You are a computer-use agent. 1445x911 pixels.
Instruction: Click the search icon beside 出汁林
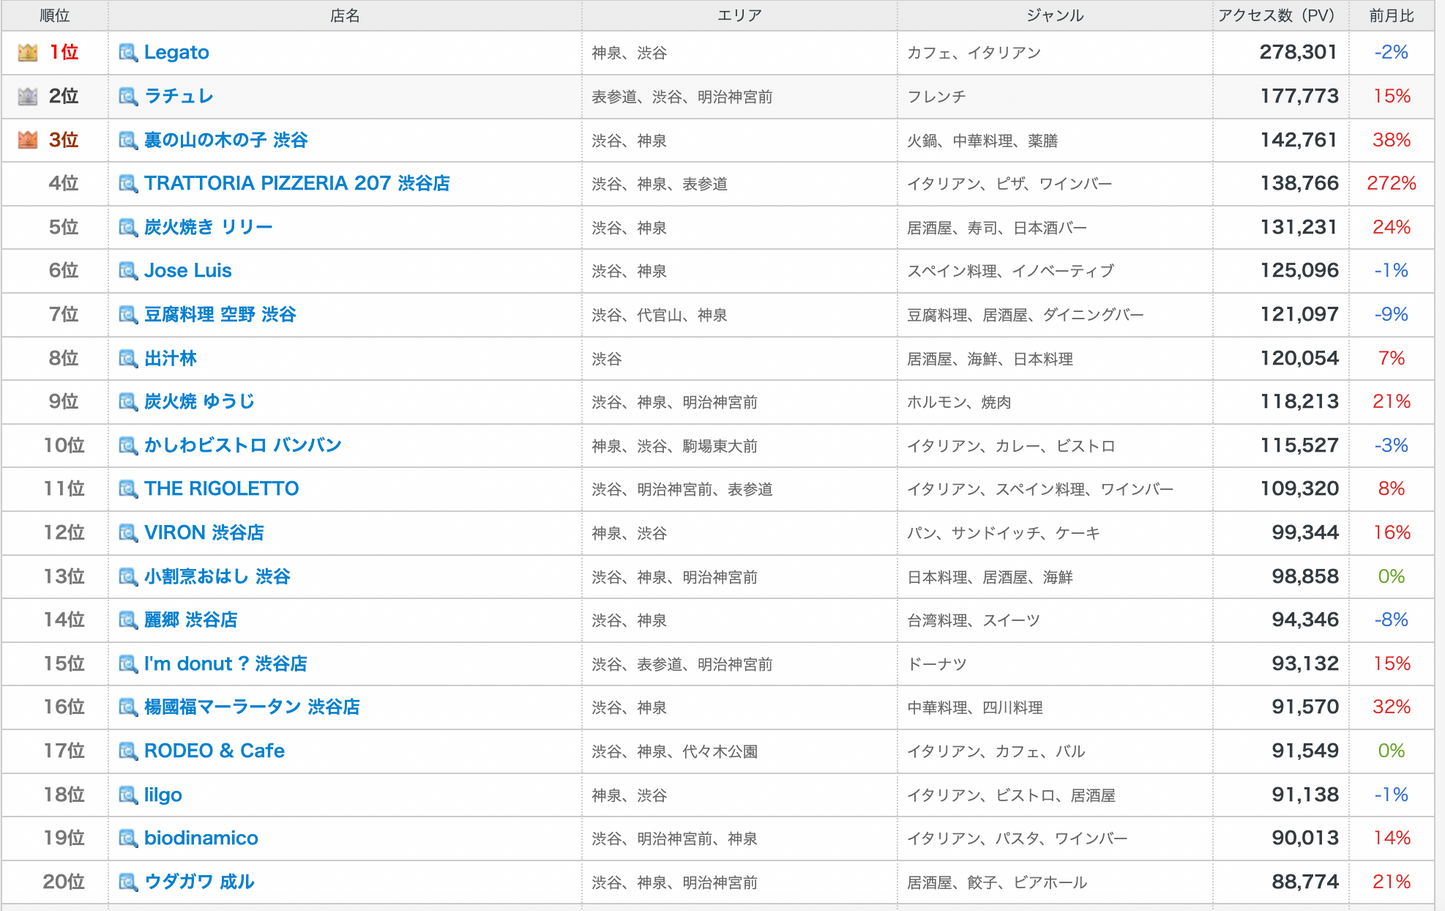coord(128,358)
